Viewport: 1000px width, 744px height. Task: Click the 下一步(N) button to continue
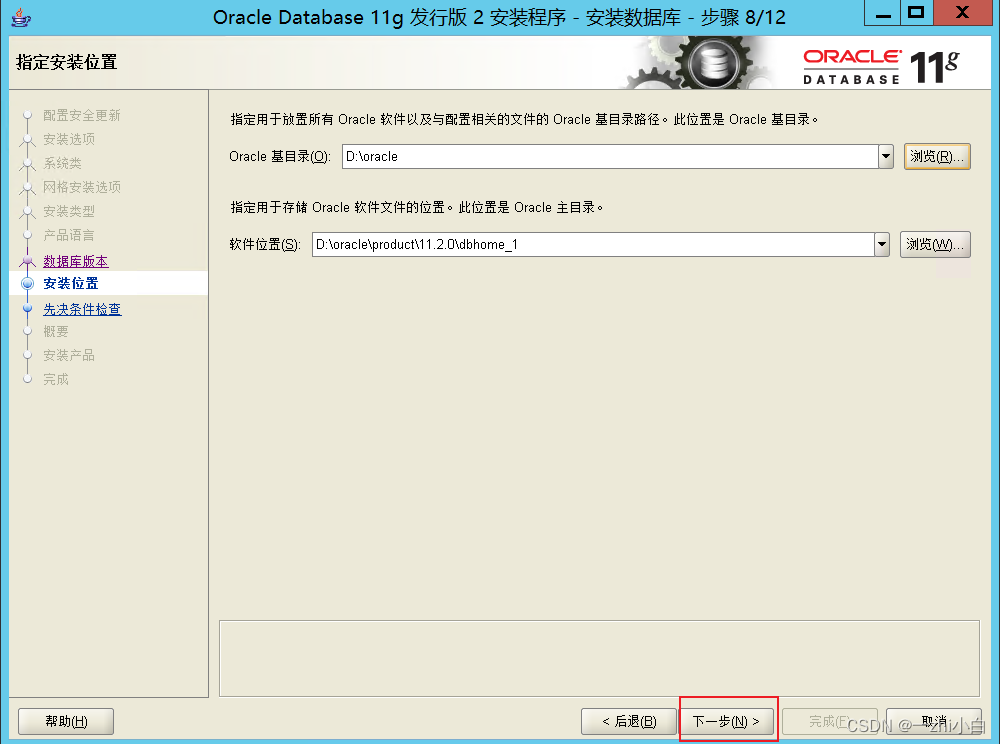728,720
